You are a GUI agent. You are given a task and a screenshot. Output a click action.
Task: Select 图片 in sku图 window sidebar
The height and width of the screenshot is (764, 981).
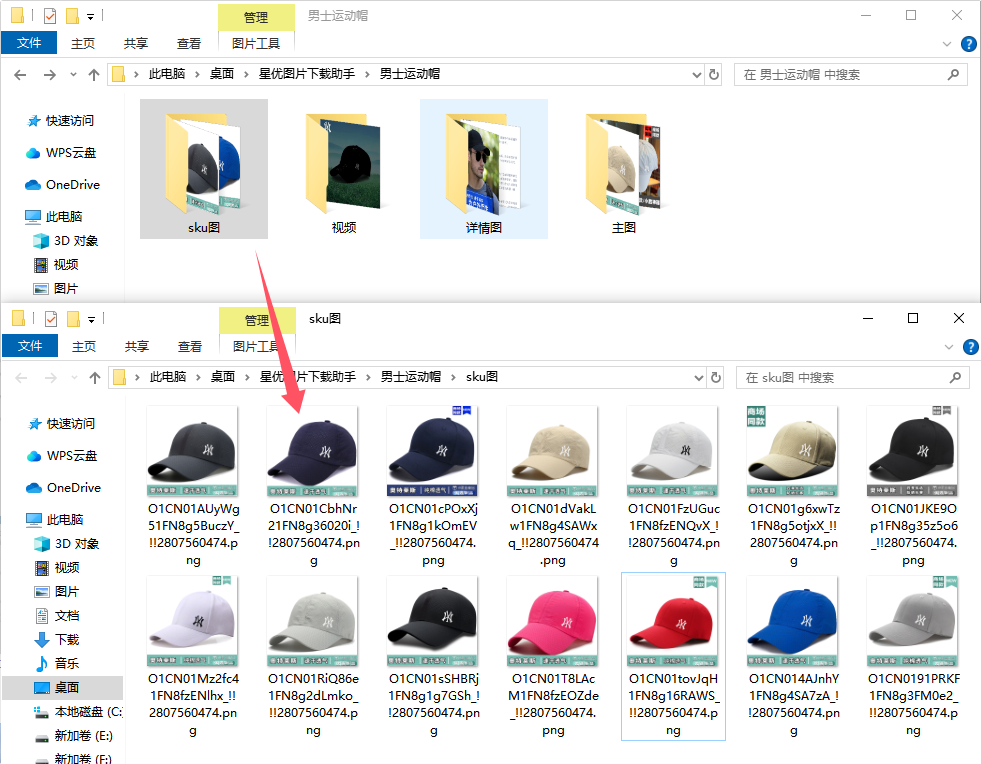(x=56, y=591)
